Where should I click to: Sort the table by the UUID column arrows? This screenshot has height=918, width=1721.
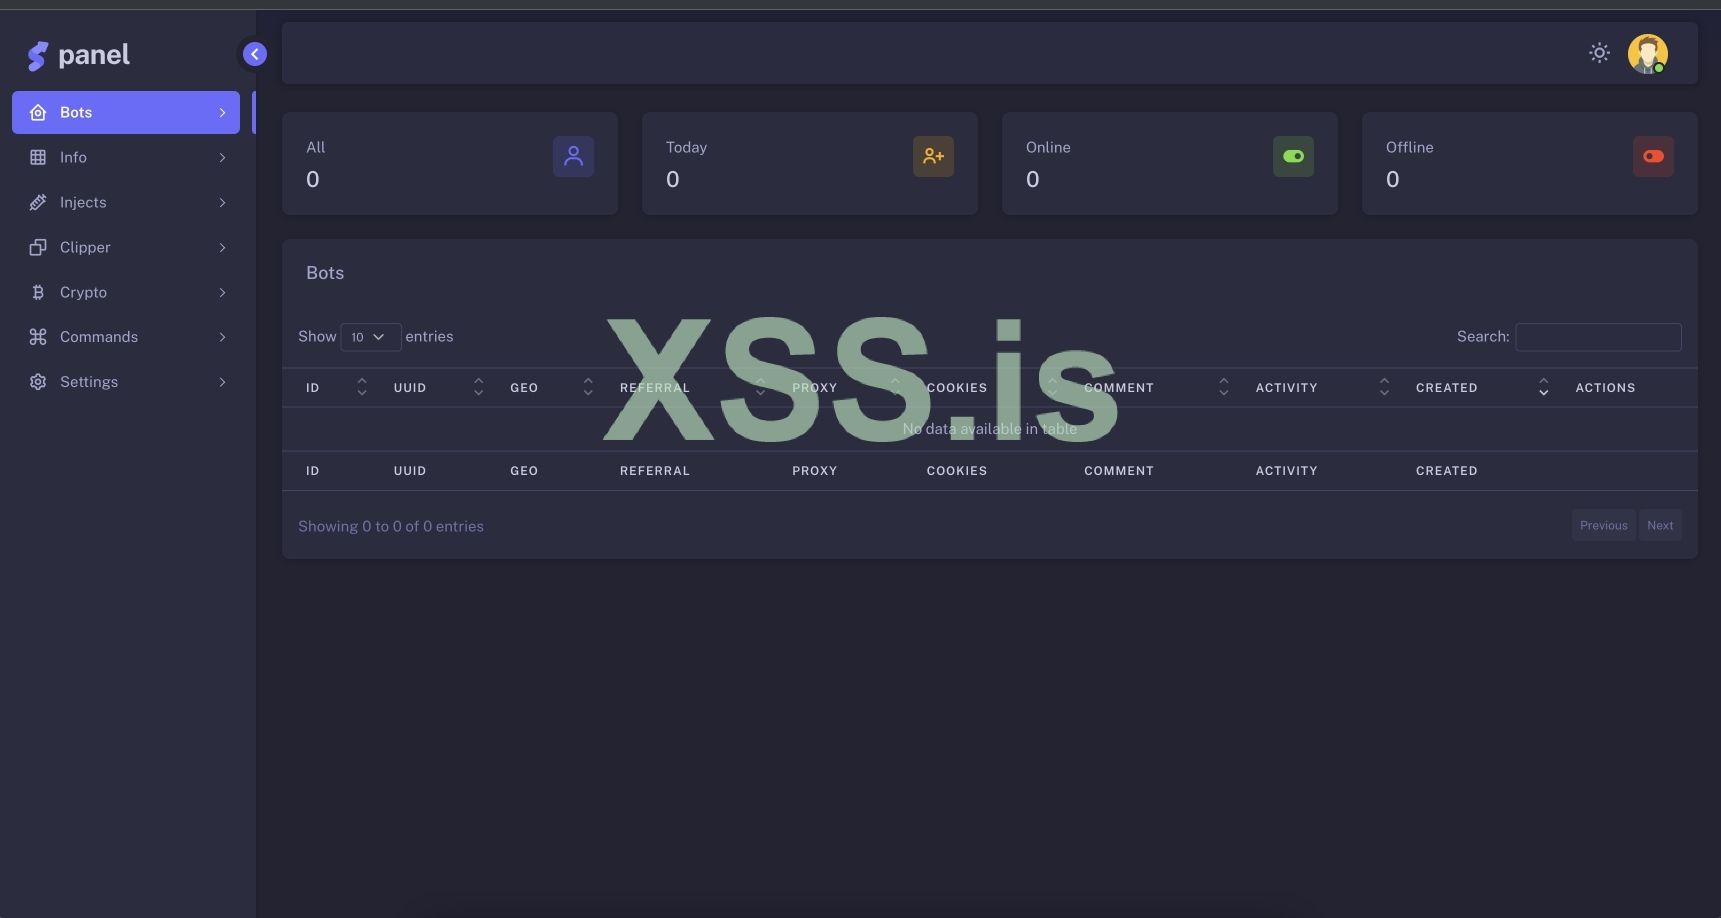click(478, 387)
